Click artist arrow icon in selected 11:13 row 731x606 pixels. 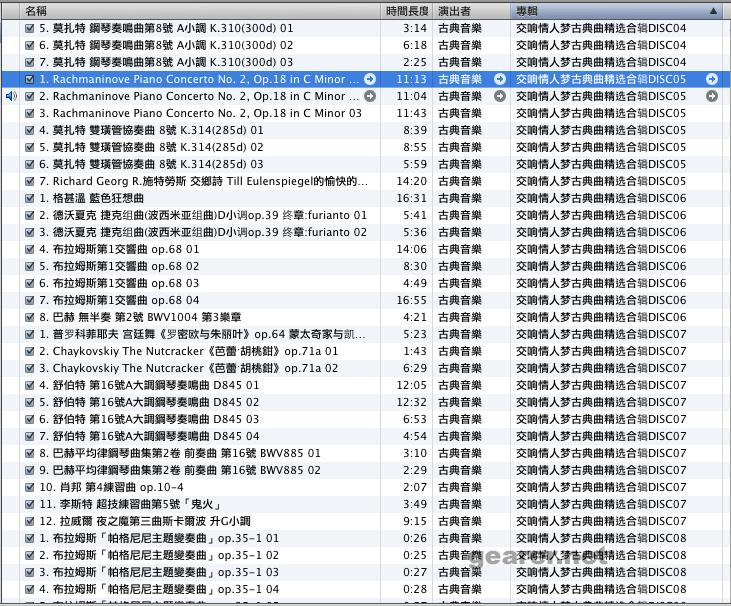(x=500, y=79)
